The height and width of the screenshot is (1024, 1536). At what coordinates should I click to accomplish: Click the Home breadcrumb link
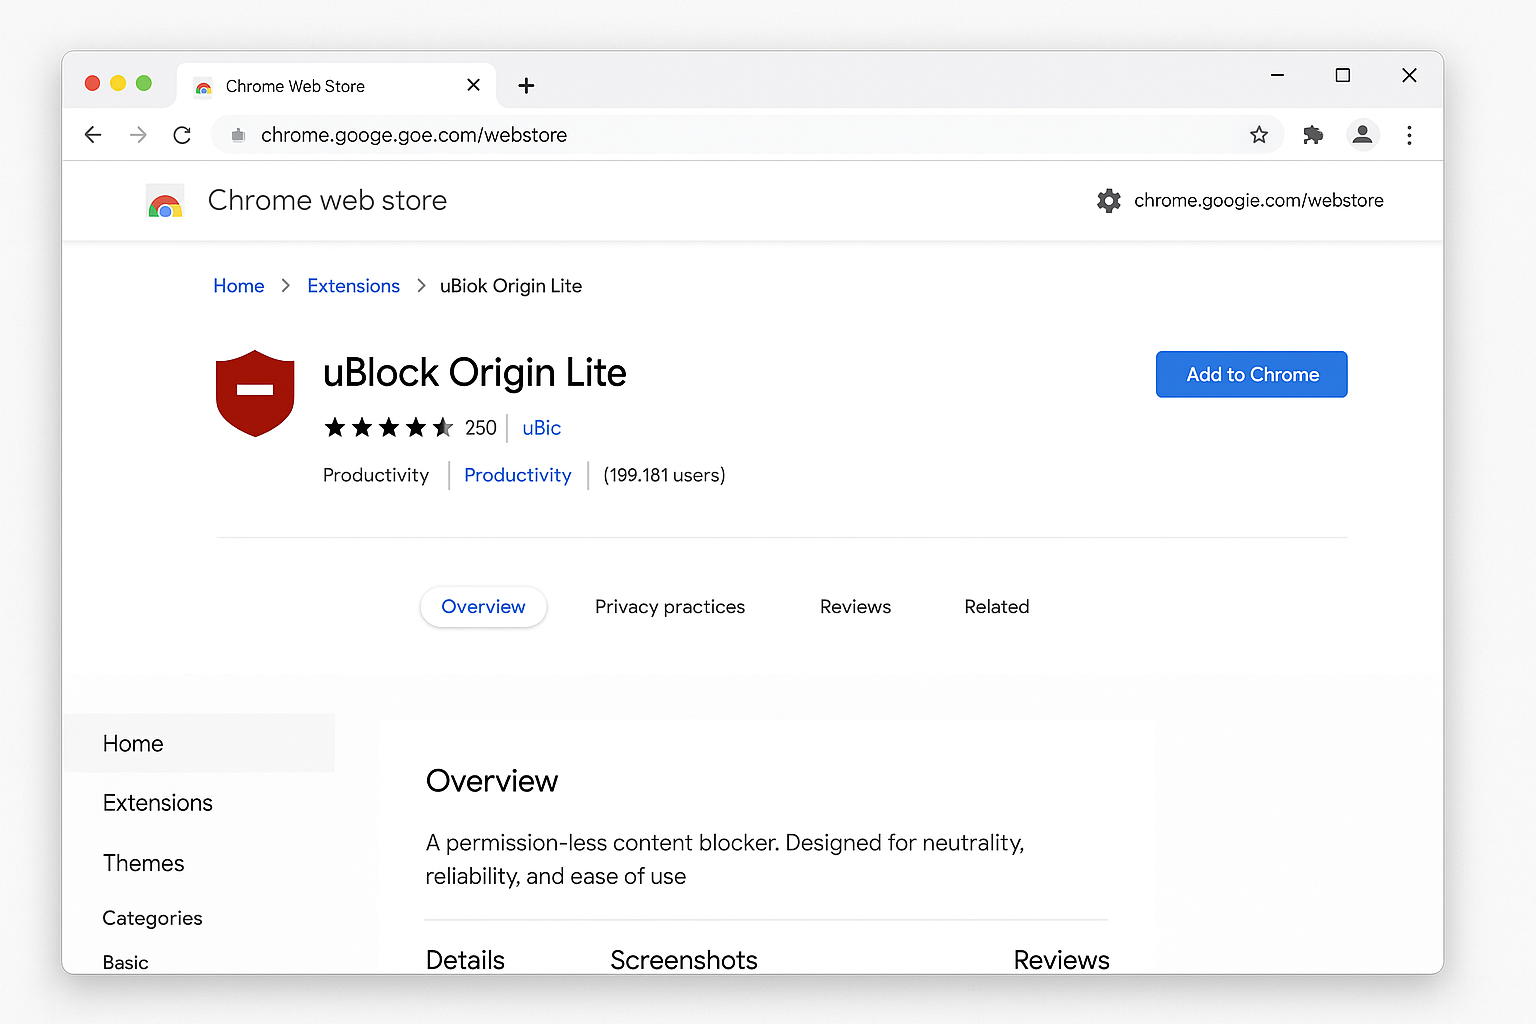[239, 286]
